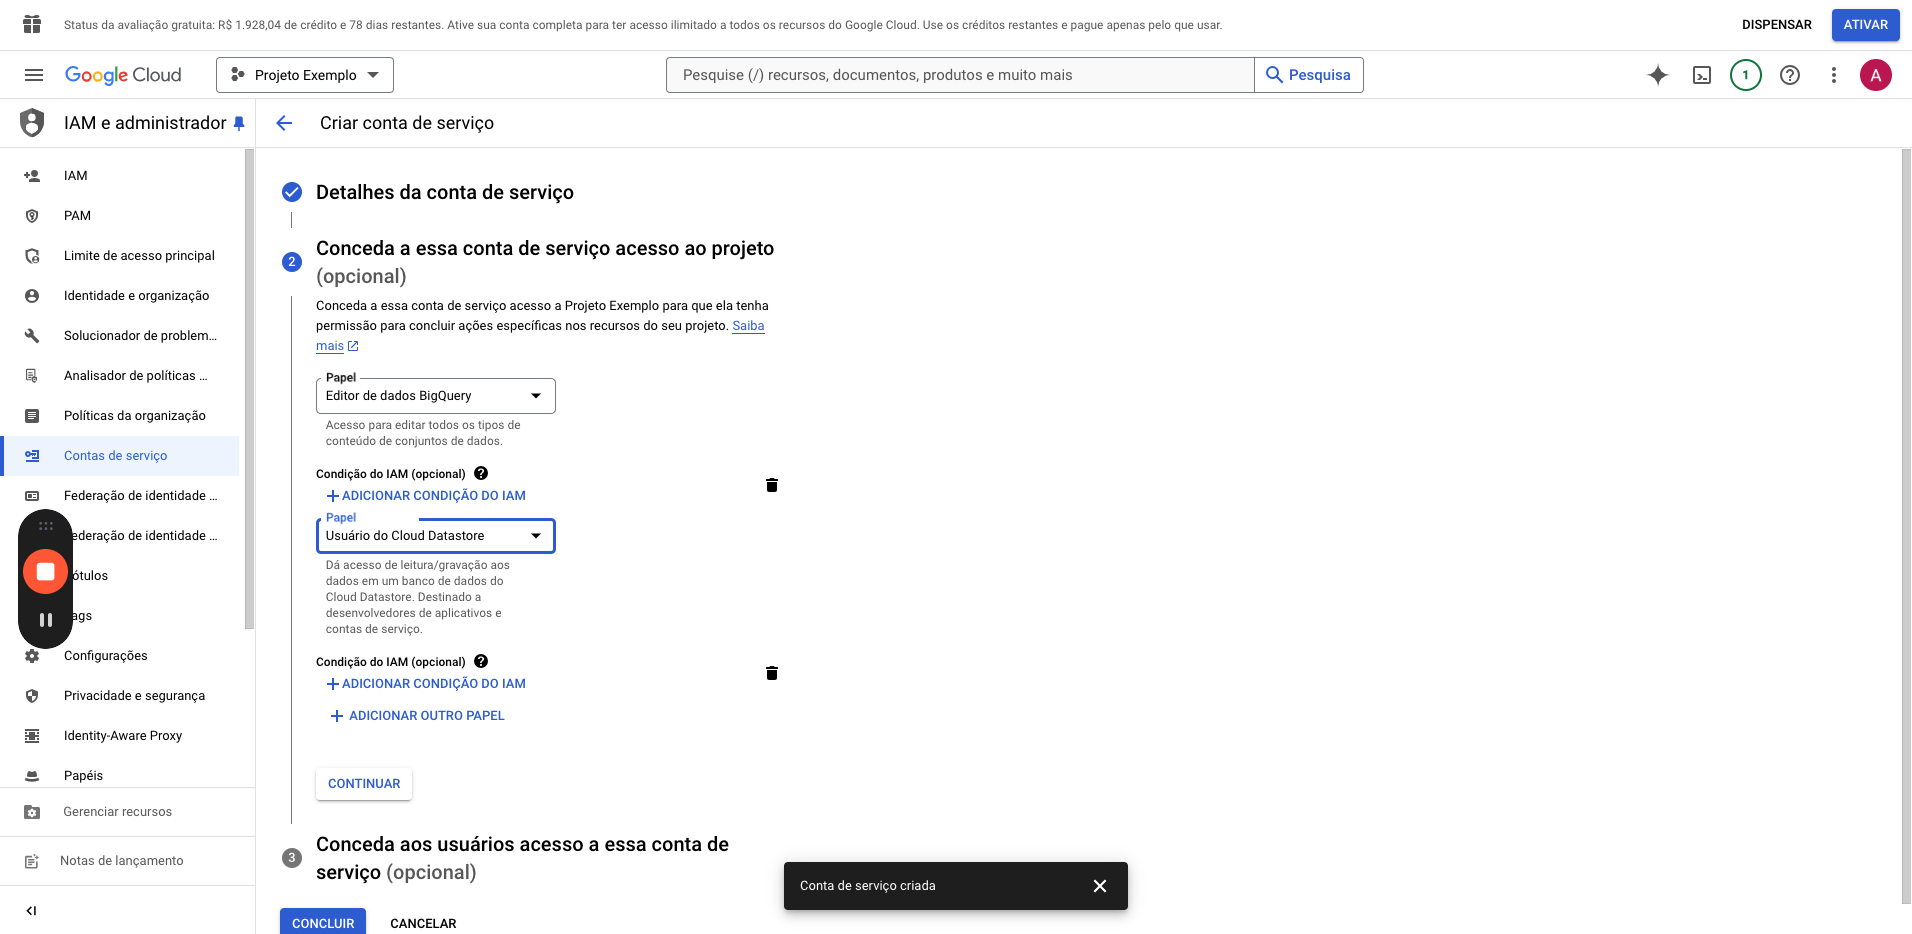
Task: Open Gemini AI assistant sparkle icon
Action: (x=1658, y=75)
